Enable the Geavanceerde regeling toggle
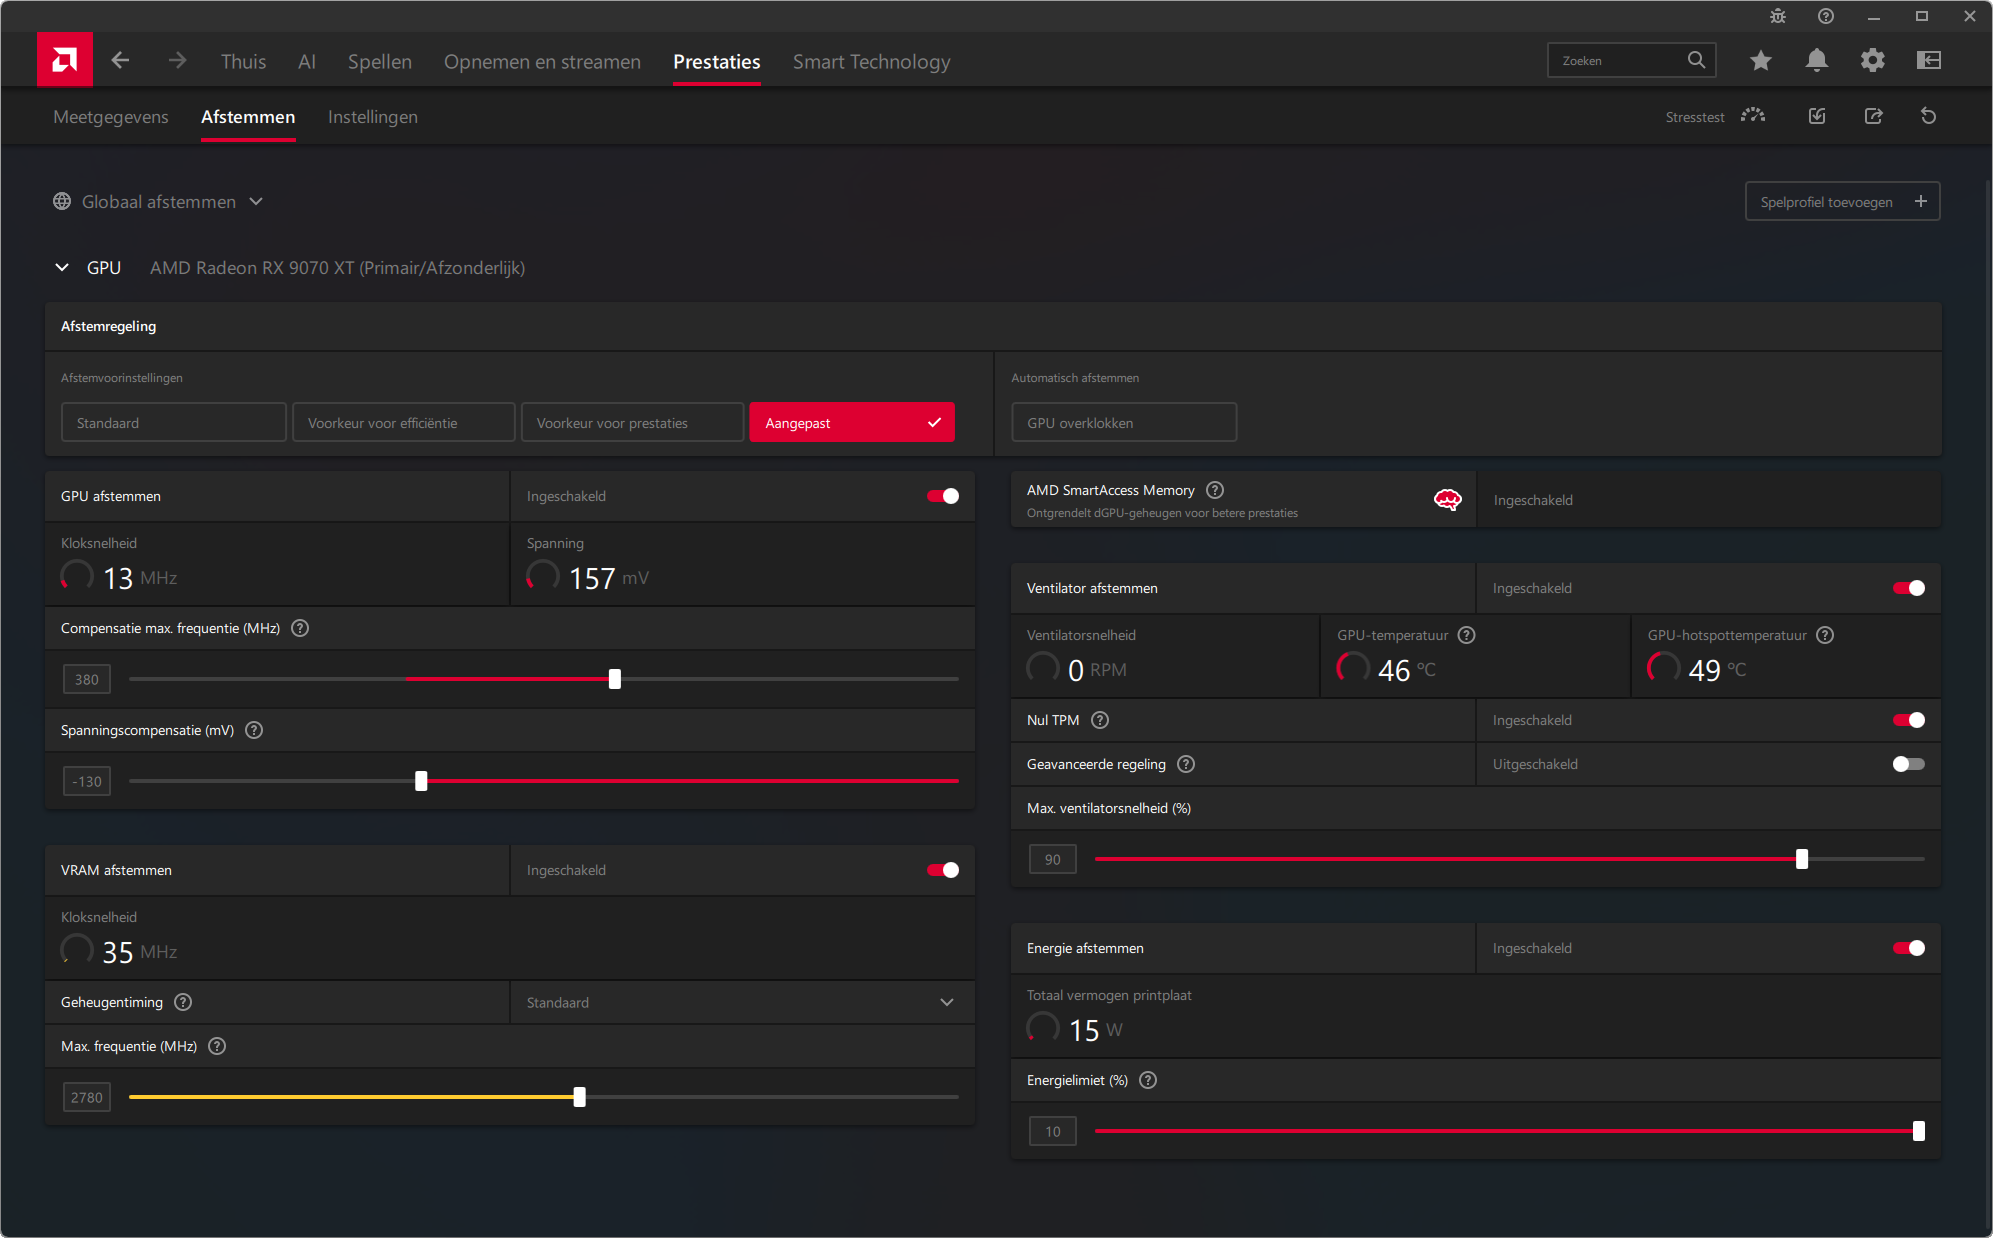 [x=1908, y=764]
